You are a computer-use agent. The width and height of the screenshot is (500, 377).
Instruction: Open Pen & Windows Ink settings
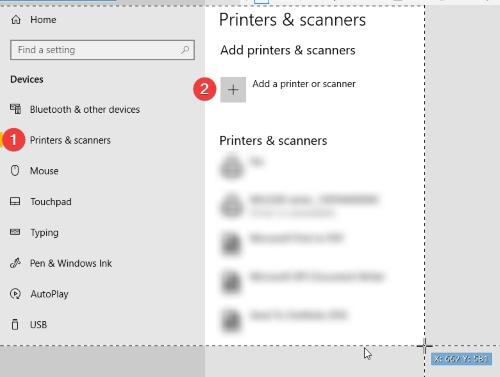coord(71,263)
